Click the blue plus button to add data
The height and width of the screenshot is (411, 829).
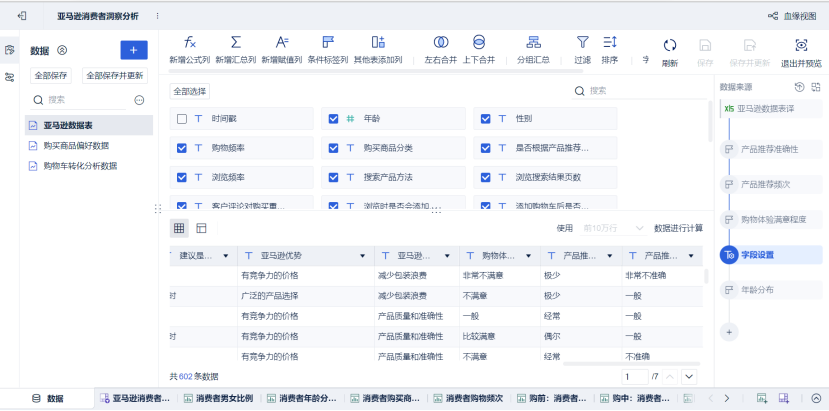point(134,50)
